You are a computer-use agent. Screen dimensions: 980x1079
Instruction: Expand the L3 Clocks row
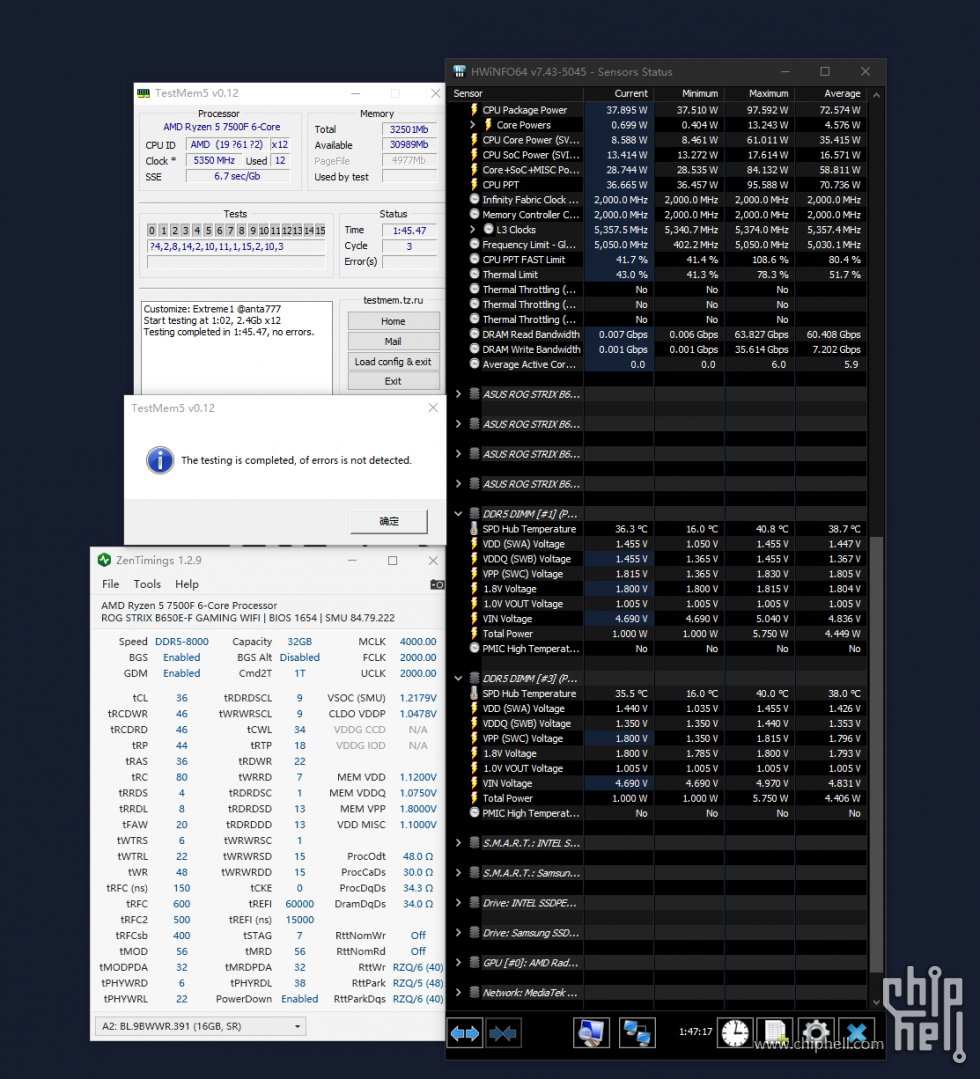coord(473,229)
